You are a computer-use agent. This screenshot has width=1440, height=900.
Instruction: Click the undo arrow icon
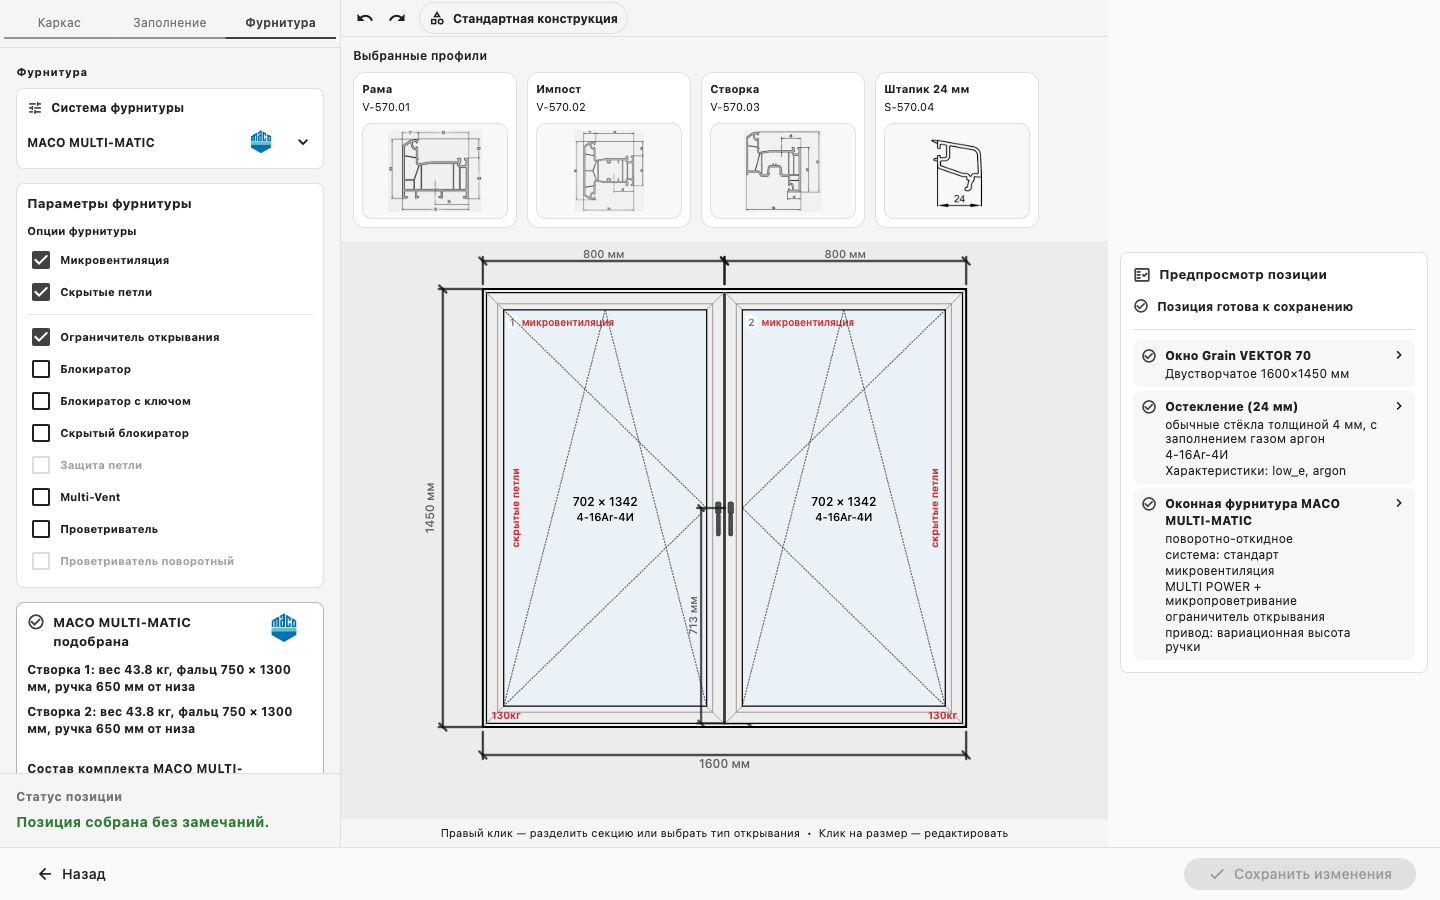(x=365, y=18)
